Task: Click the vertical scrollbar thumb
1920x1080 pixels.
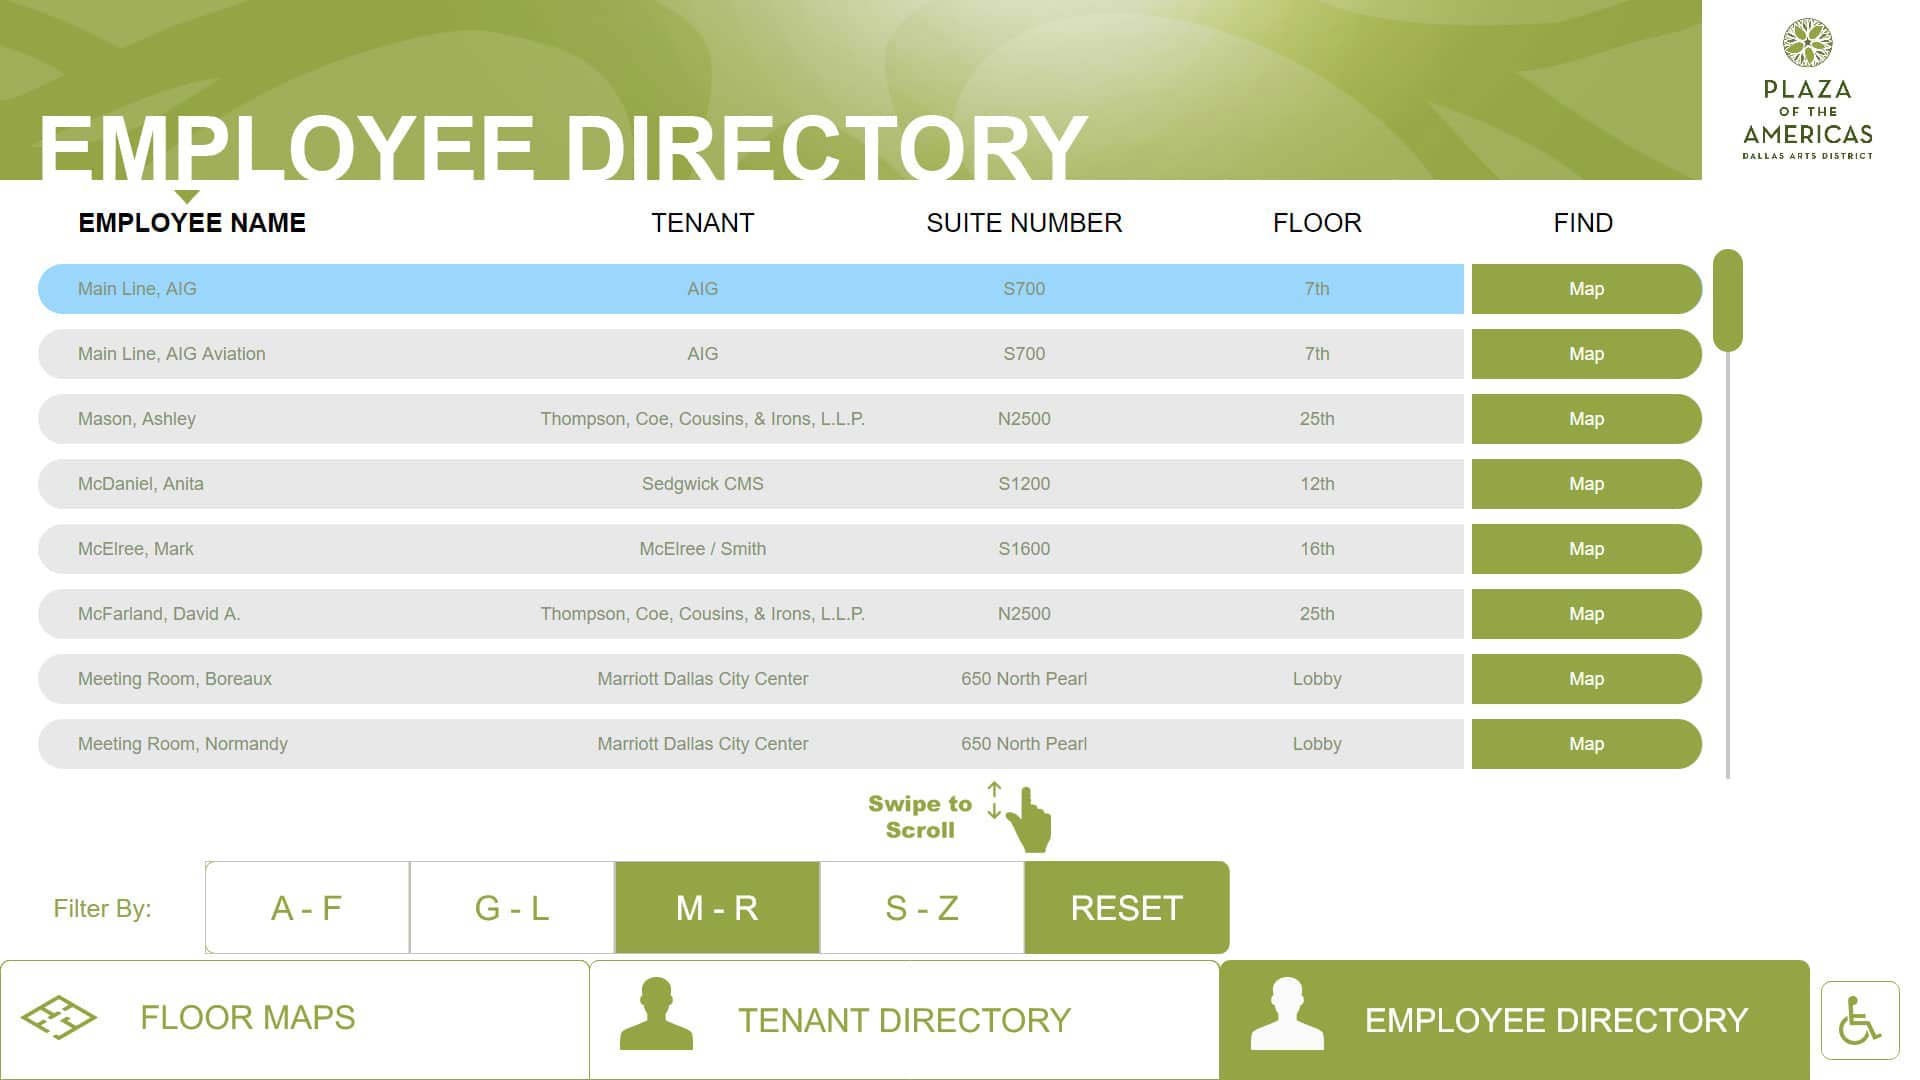Action: [1728, 301]
